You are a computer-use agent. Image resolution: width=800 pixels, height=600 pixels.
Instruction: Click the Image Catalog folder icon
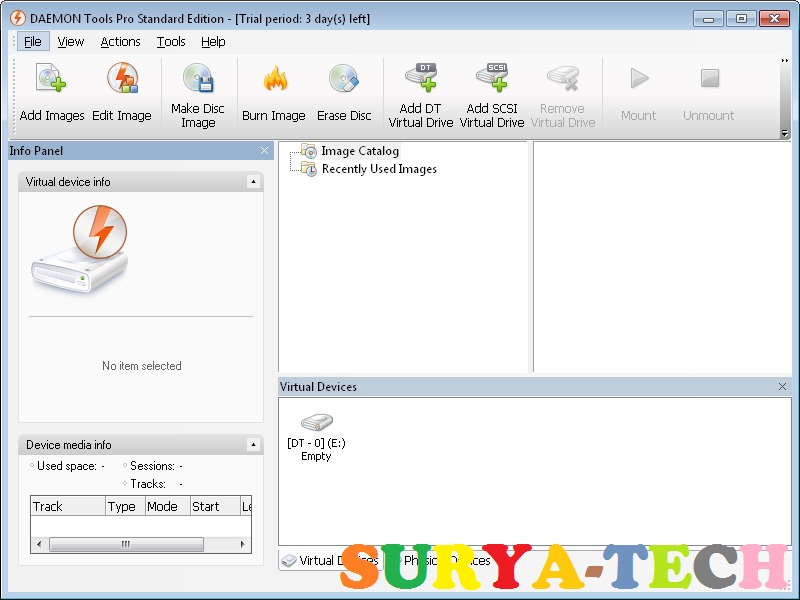(309, 151)
